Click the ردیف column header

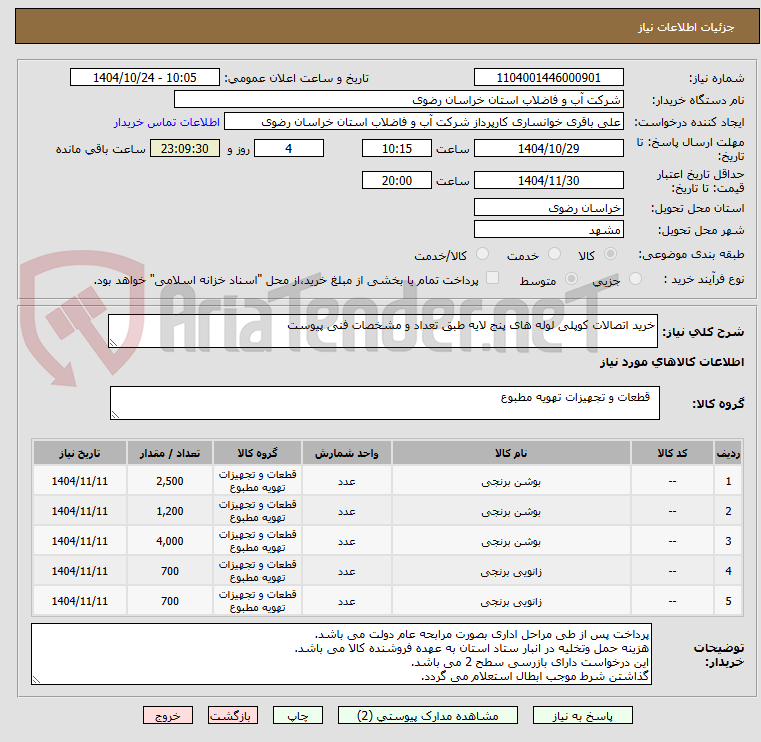pyautogui.click(x=728, y=453)
